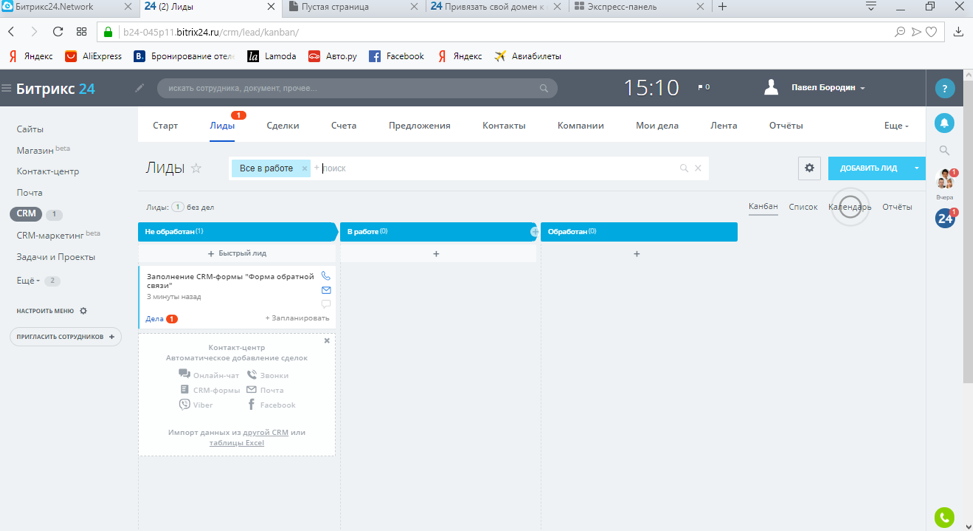Click the global search field in header
The width and height of the screenshot is (973, 531).
click(350, 88)
